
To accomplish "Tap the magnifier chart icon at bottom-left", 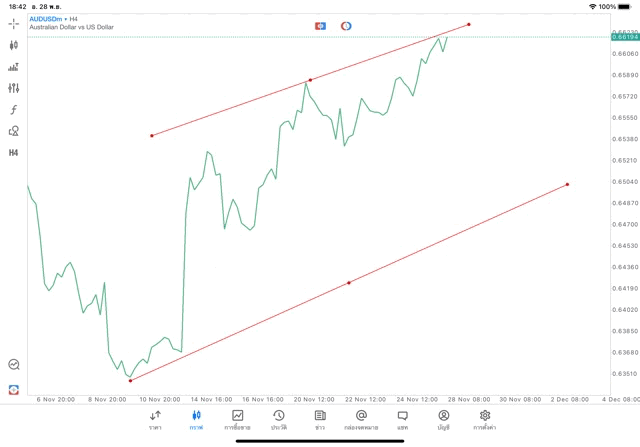I will point(14,365).
